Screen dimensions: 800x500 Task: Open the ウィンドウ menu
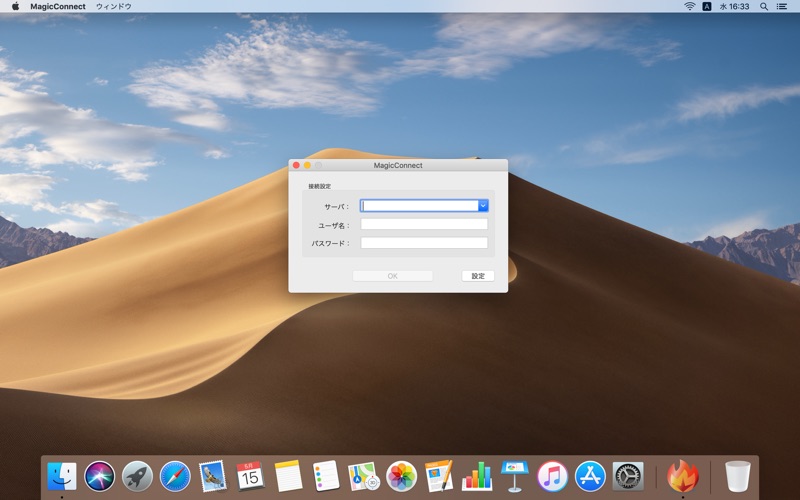click(x=114, y=6)
